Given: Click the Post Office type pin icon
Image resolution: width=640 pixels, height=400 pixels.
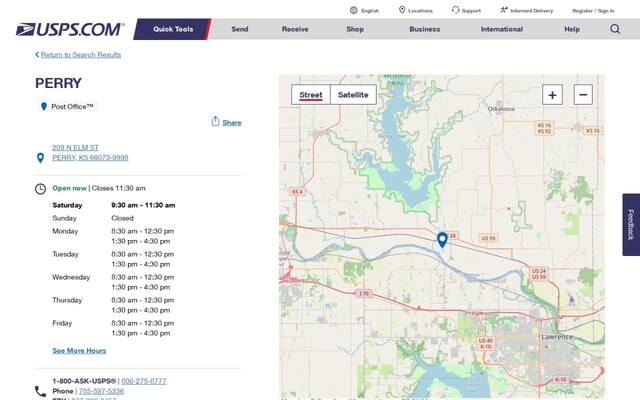Looking at the screenshot, I should click(44, 107).
